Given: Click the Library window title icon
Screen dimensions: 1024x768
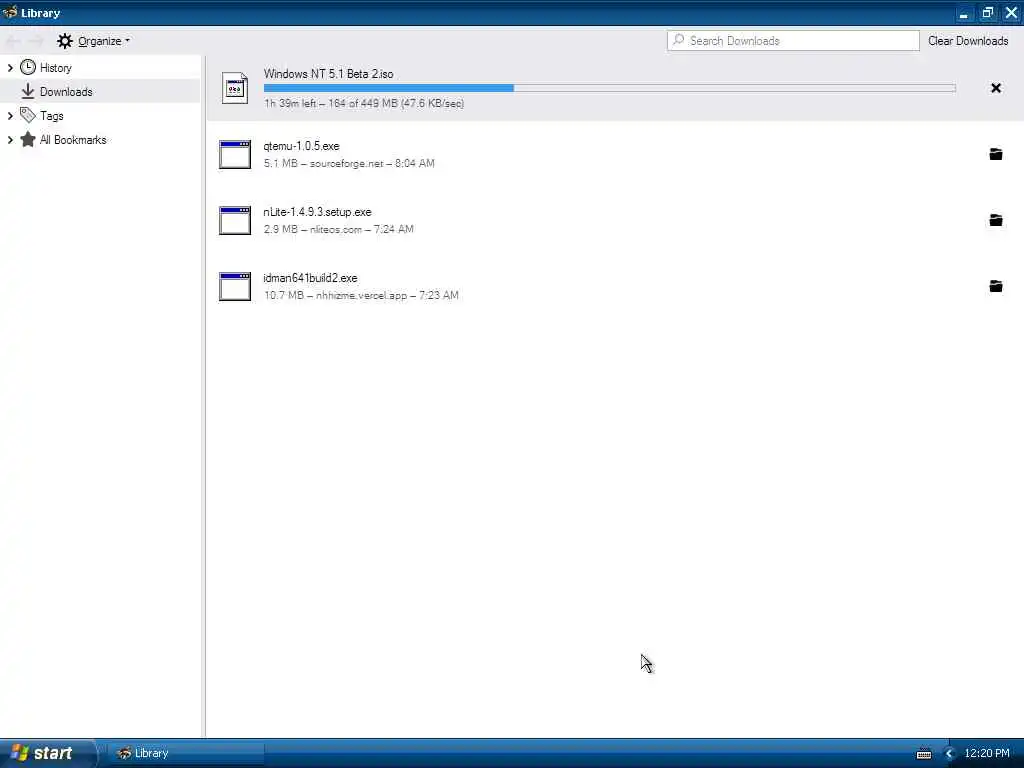Looking at the screenshot, I should (10, 12).
